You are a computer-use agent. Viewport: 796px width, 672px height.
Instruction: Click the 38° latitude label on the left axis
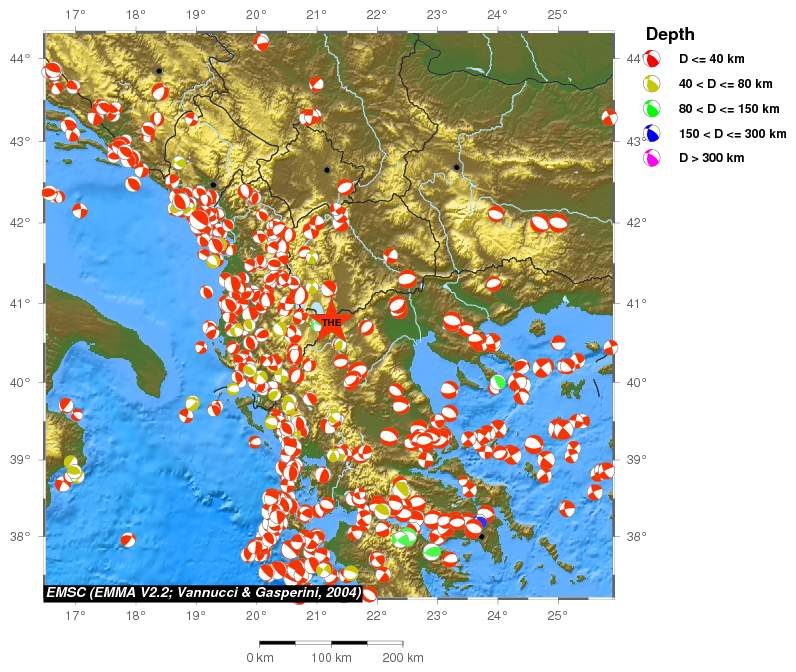(x=20, y=536)
